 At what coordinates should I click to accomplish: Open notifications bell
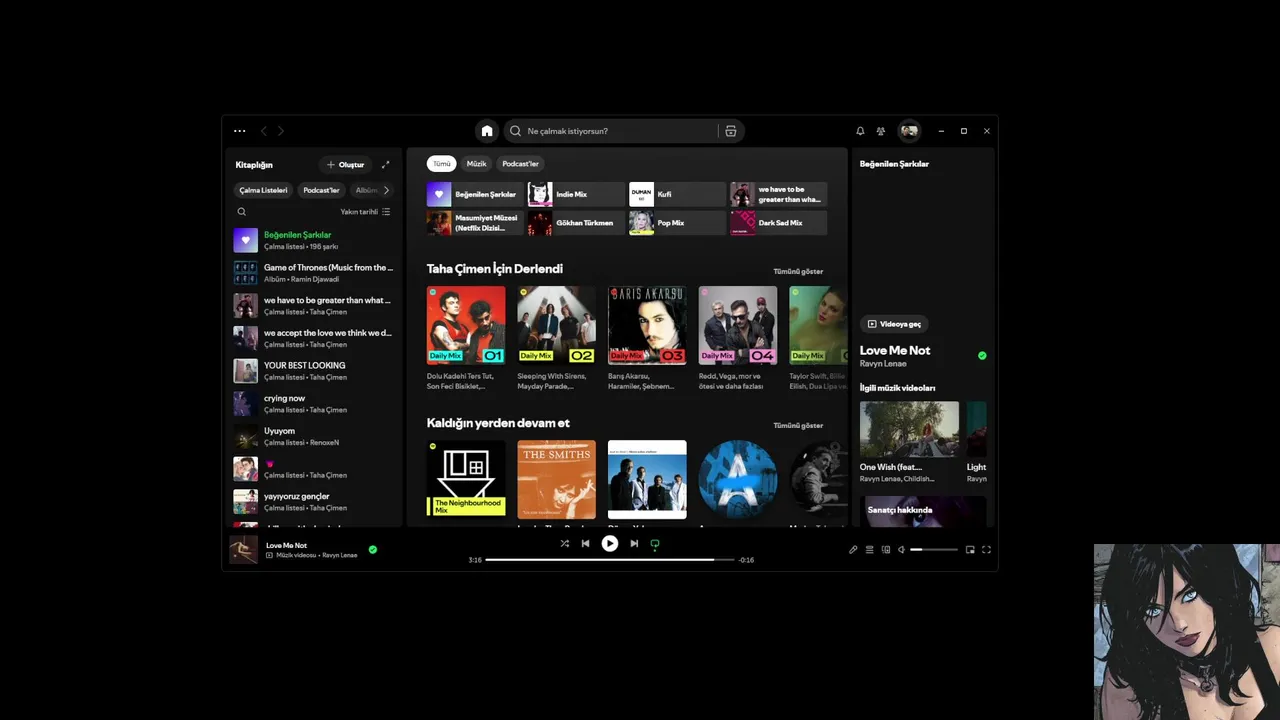pyautogui.click(x=860, y=131)
